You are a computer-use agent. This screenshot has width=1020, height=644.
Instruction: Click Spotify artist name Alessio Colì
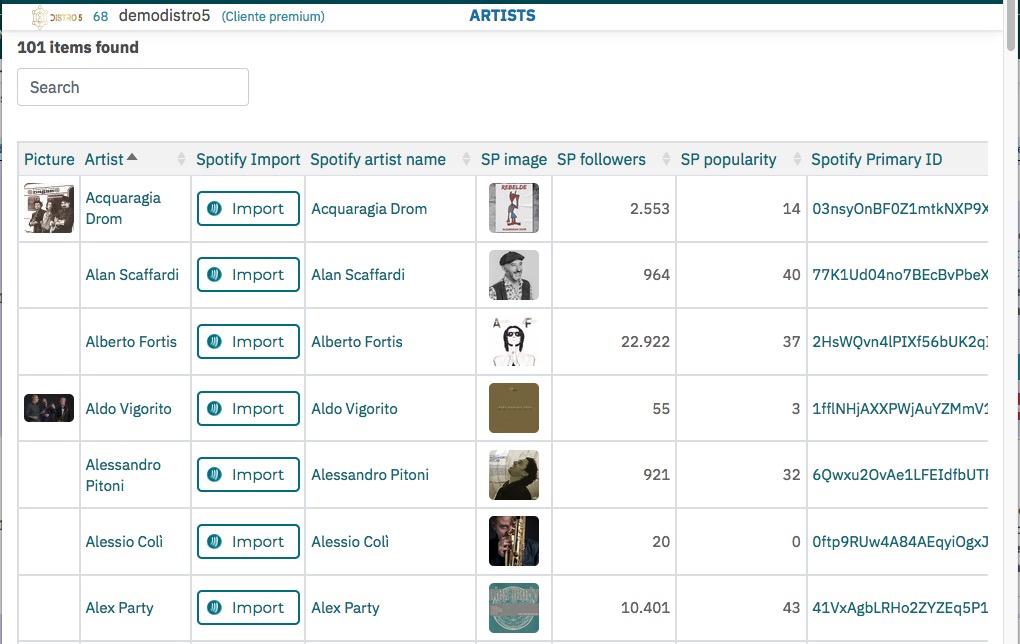[x=350, y=541]
